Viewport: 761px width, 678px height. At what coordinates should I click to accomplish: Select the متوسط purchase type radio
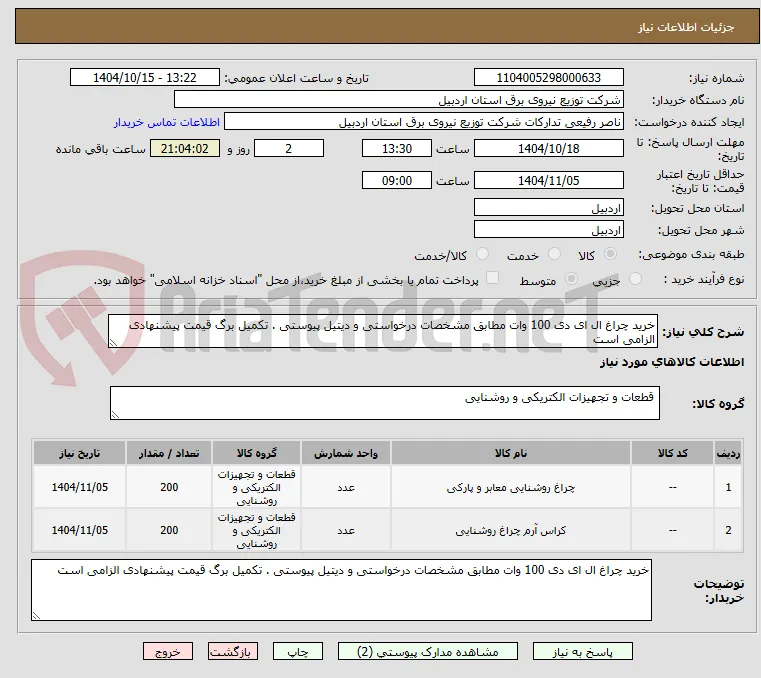tap(571, 279)
